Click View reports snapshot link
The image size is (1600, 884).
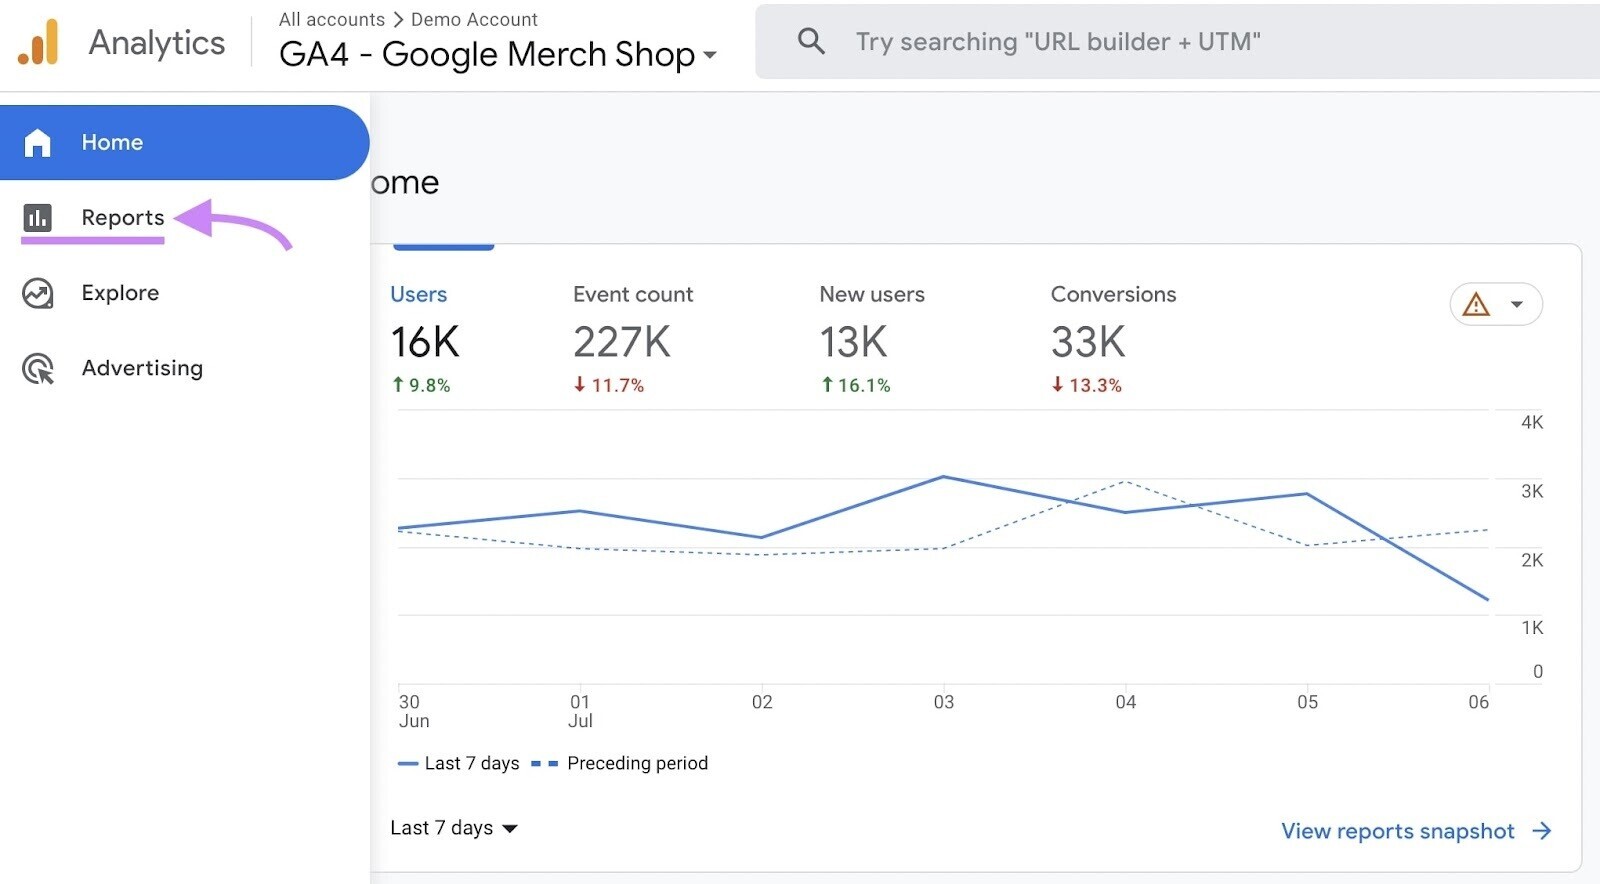tap(1398, 831)
